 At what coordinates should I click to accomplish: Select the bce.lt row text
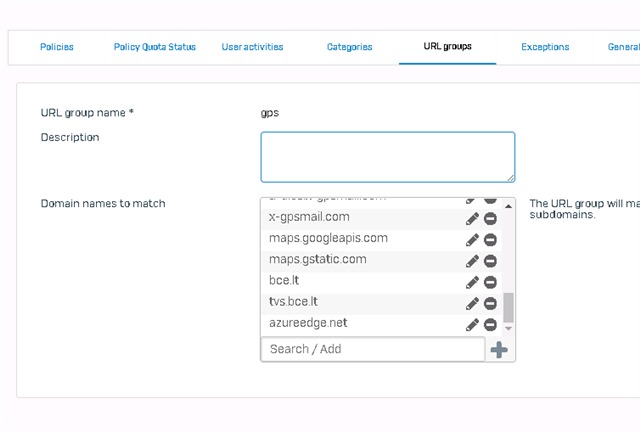tap(284, 281)
